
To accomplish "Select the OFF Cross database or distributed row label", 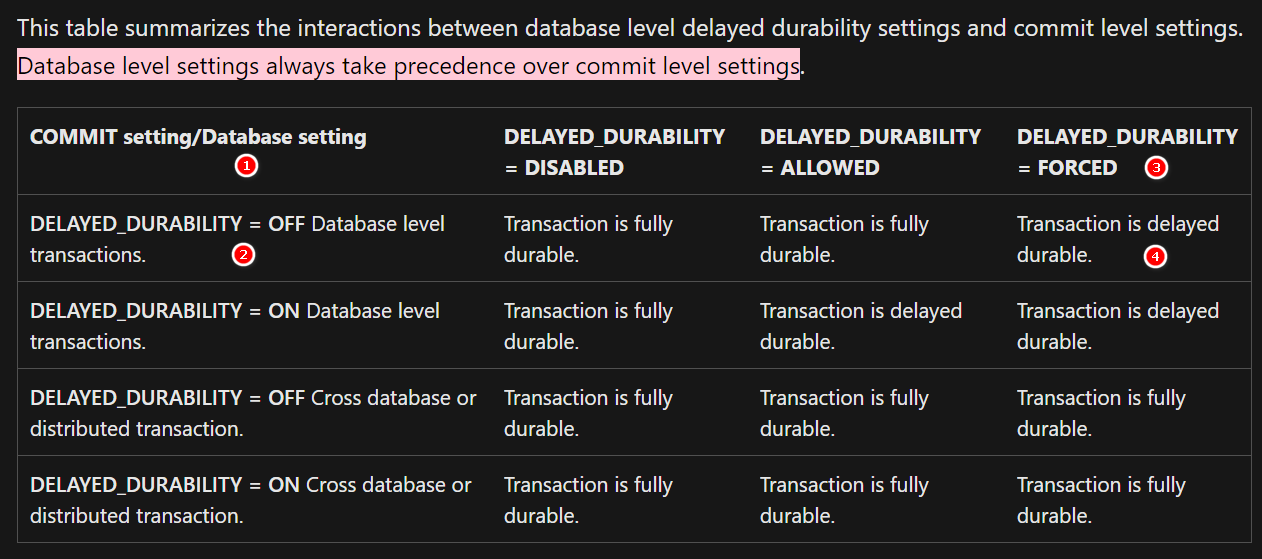I will (x=253, y=413).
